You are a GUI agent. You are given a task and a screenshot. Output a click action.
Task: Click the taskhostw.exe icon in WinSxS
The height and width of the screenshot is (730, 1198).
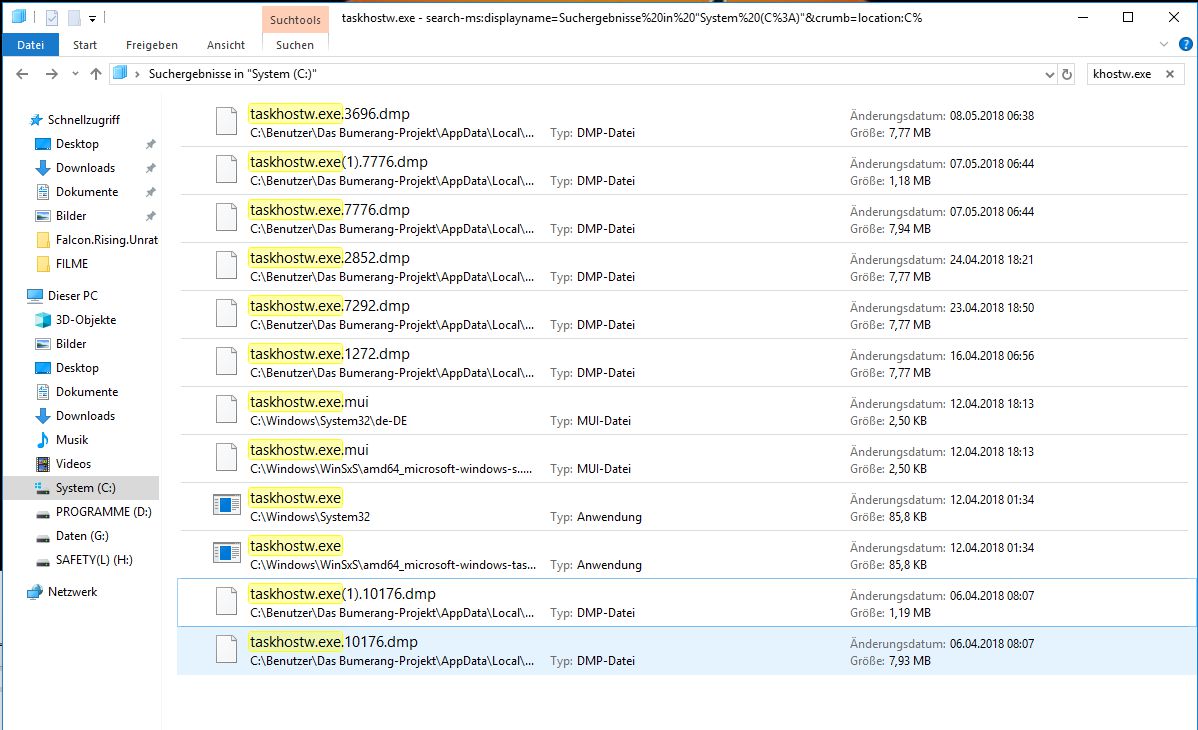tap(226, 553)
